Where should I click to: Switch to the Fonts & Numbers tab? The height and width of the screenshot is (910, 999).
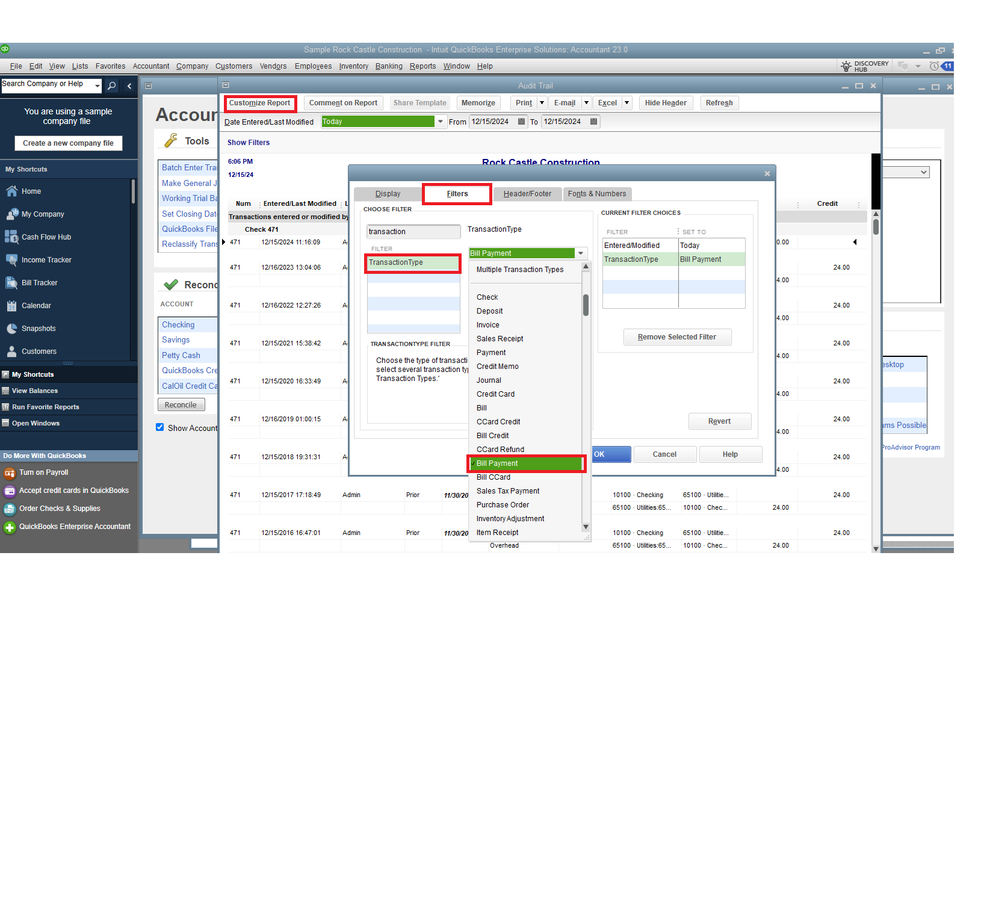pos(597,194)
